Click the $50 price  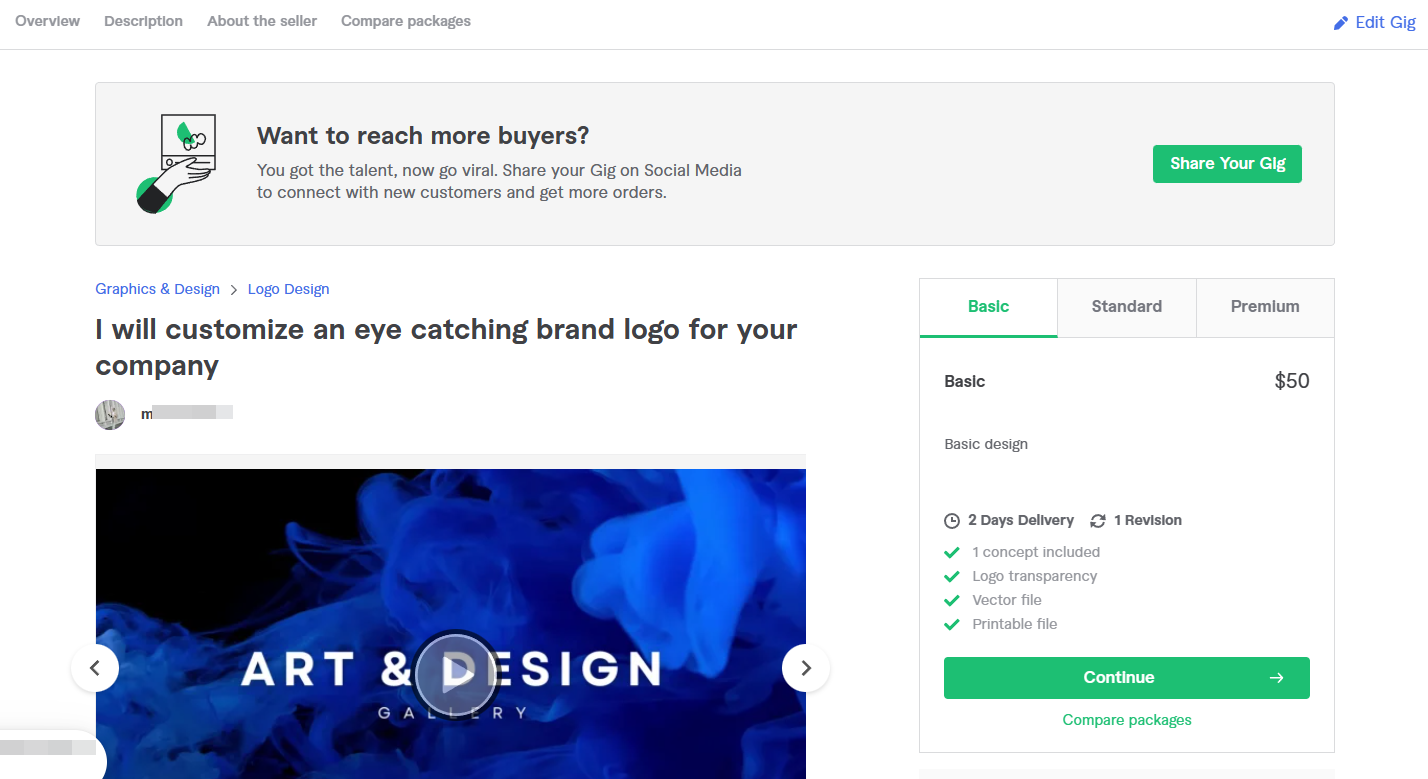[x=1292, y=381]
